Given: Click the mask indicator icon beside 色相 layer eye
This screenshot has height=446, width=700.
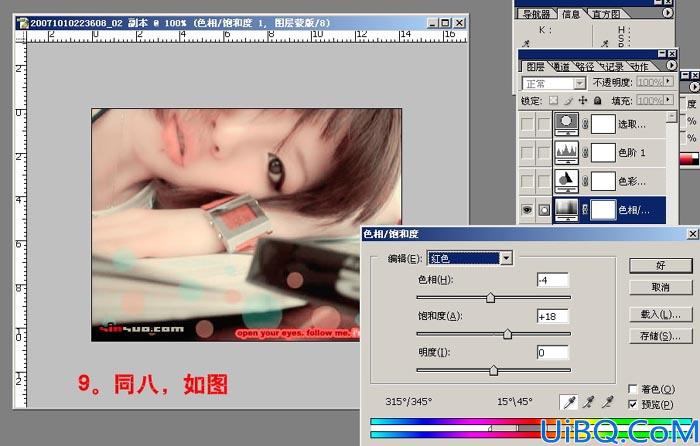Looking at the screenshot, I should pyautogui.click(x=544, y=209).
